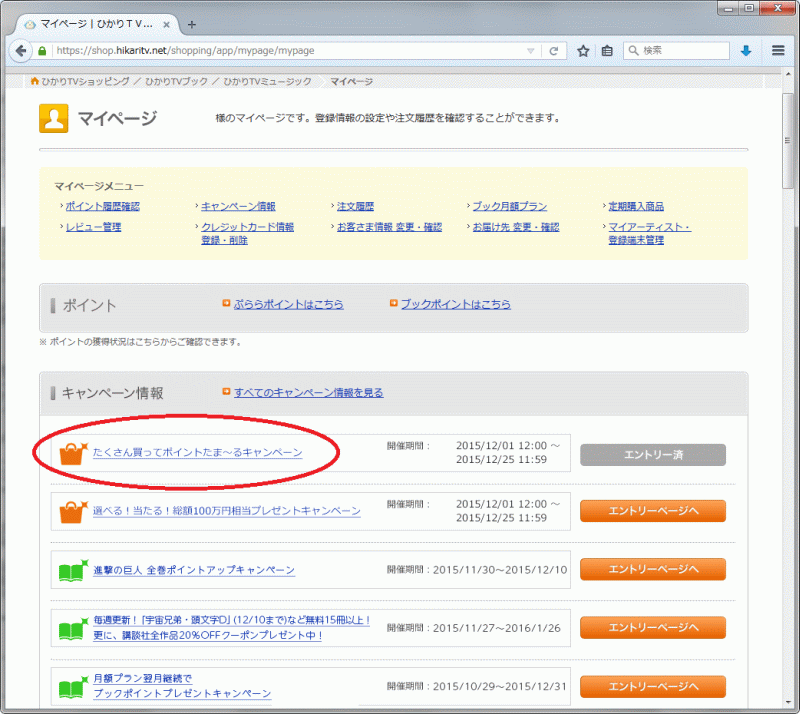Open the bookmarks list icon
Image resolution: width=800 pixels, height=714 pixels.
point(607,51)
